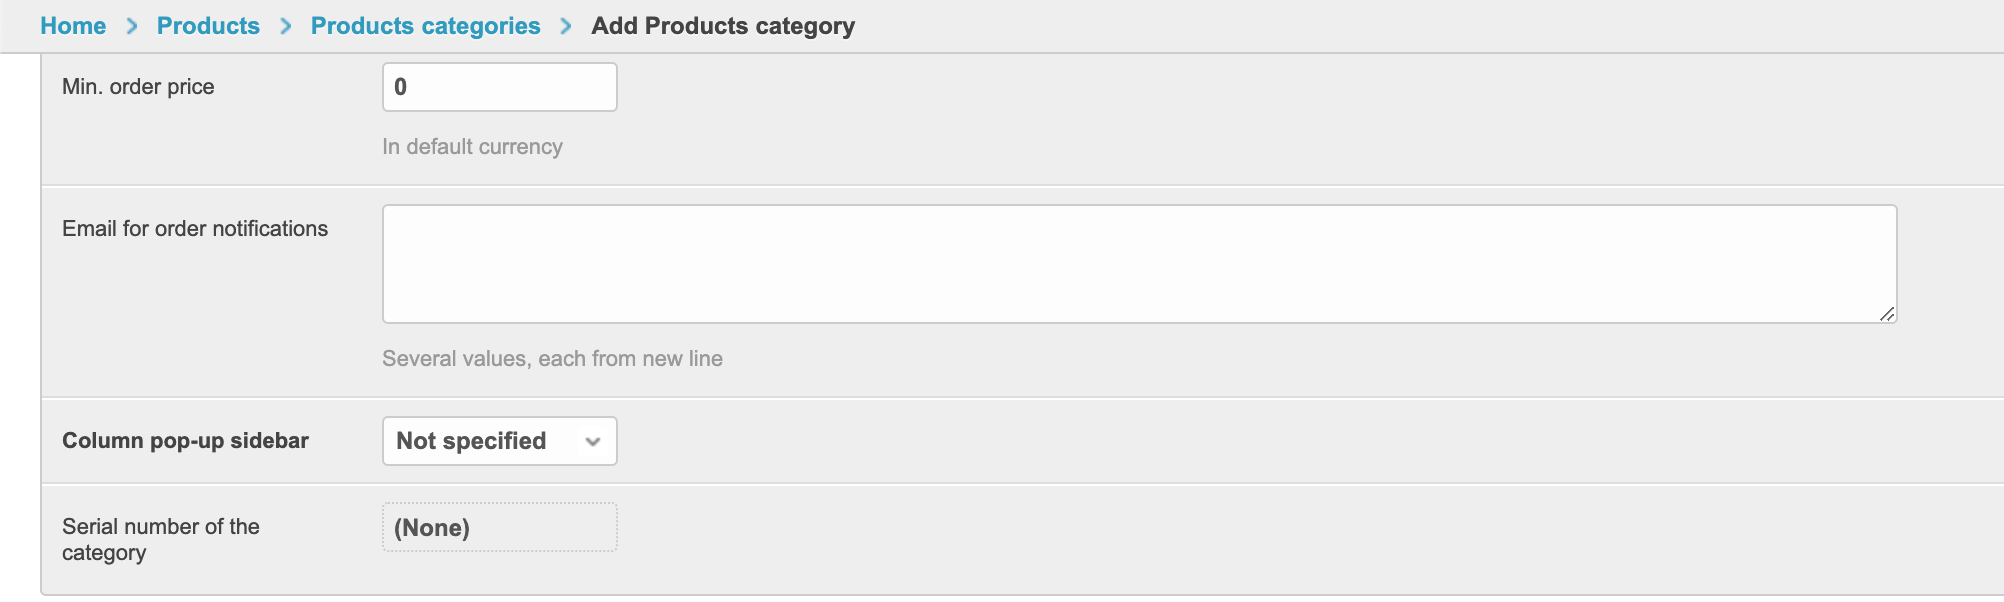Viewport: 2004px width, 602px height.
Task: Click the Add Products category breadcrumb title
Action: 723,26
